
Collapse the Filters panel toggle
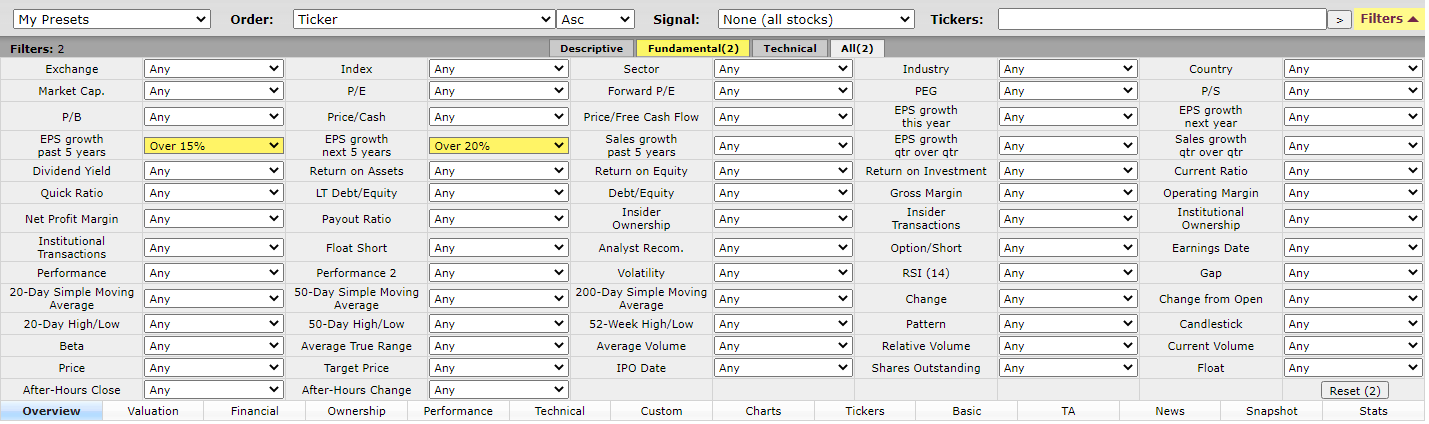(x=1389, y=19)
